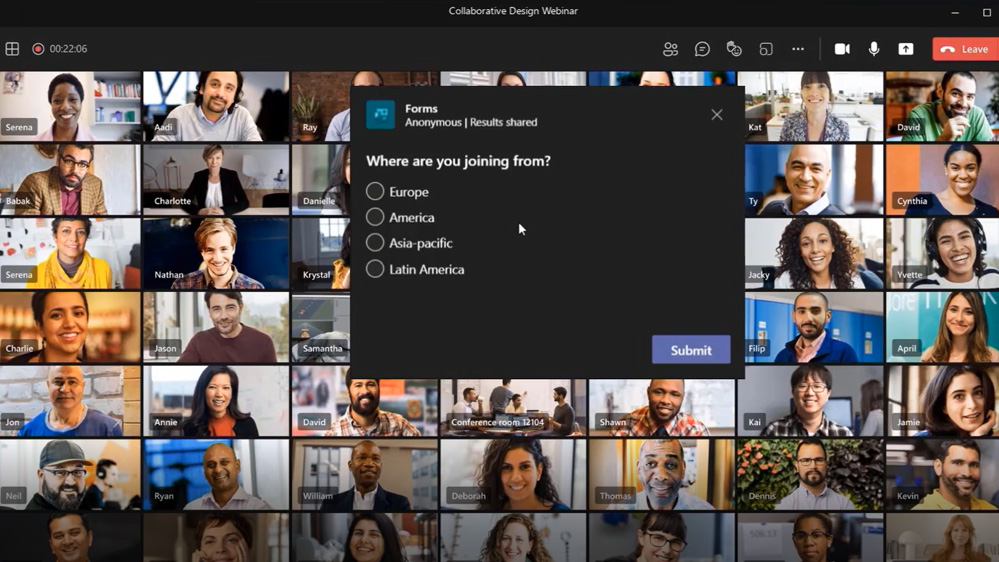Select Yvette's video tile

(x=942, y=254)
